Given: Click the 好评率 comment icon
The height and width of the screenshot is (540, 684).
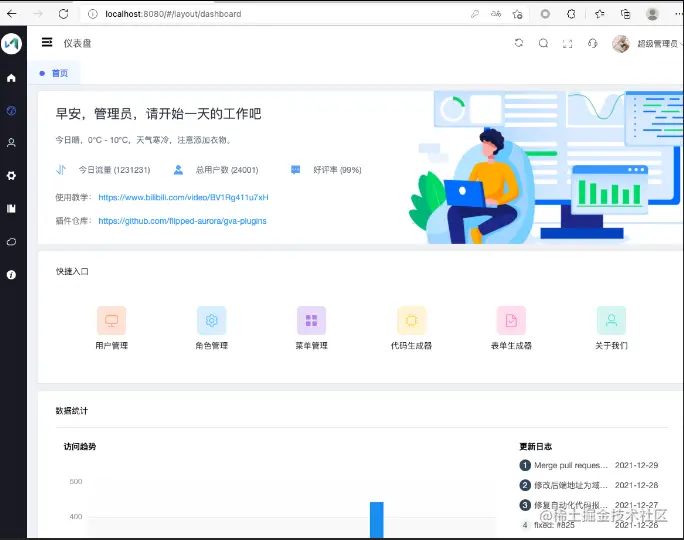Looking at the screenshot, I should [295, 170].
